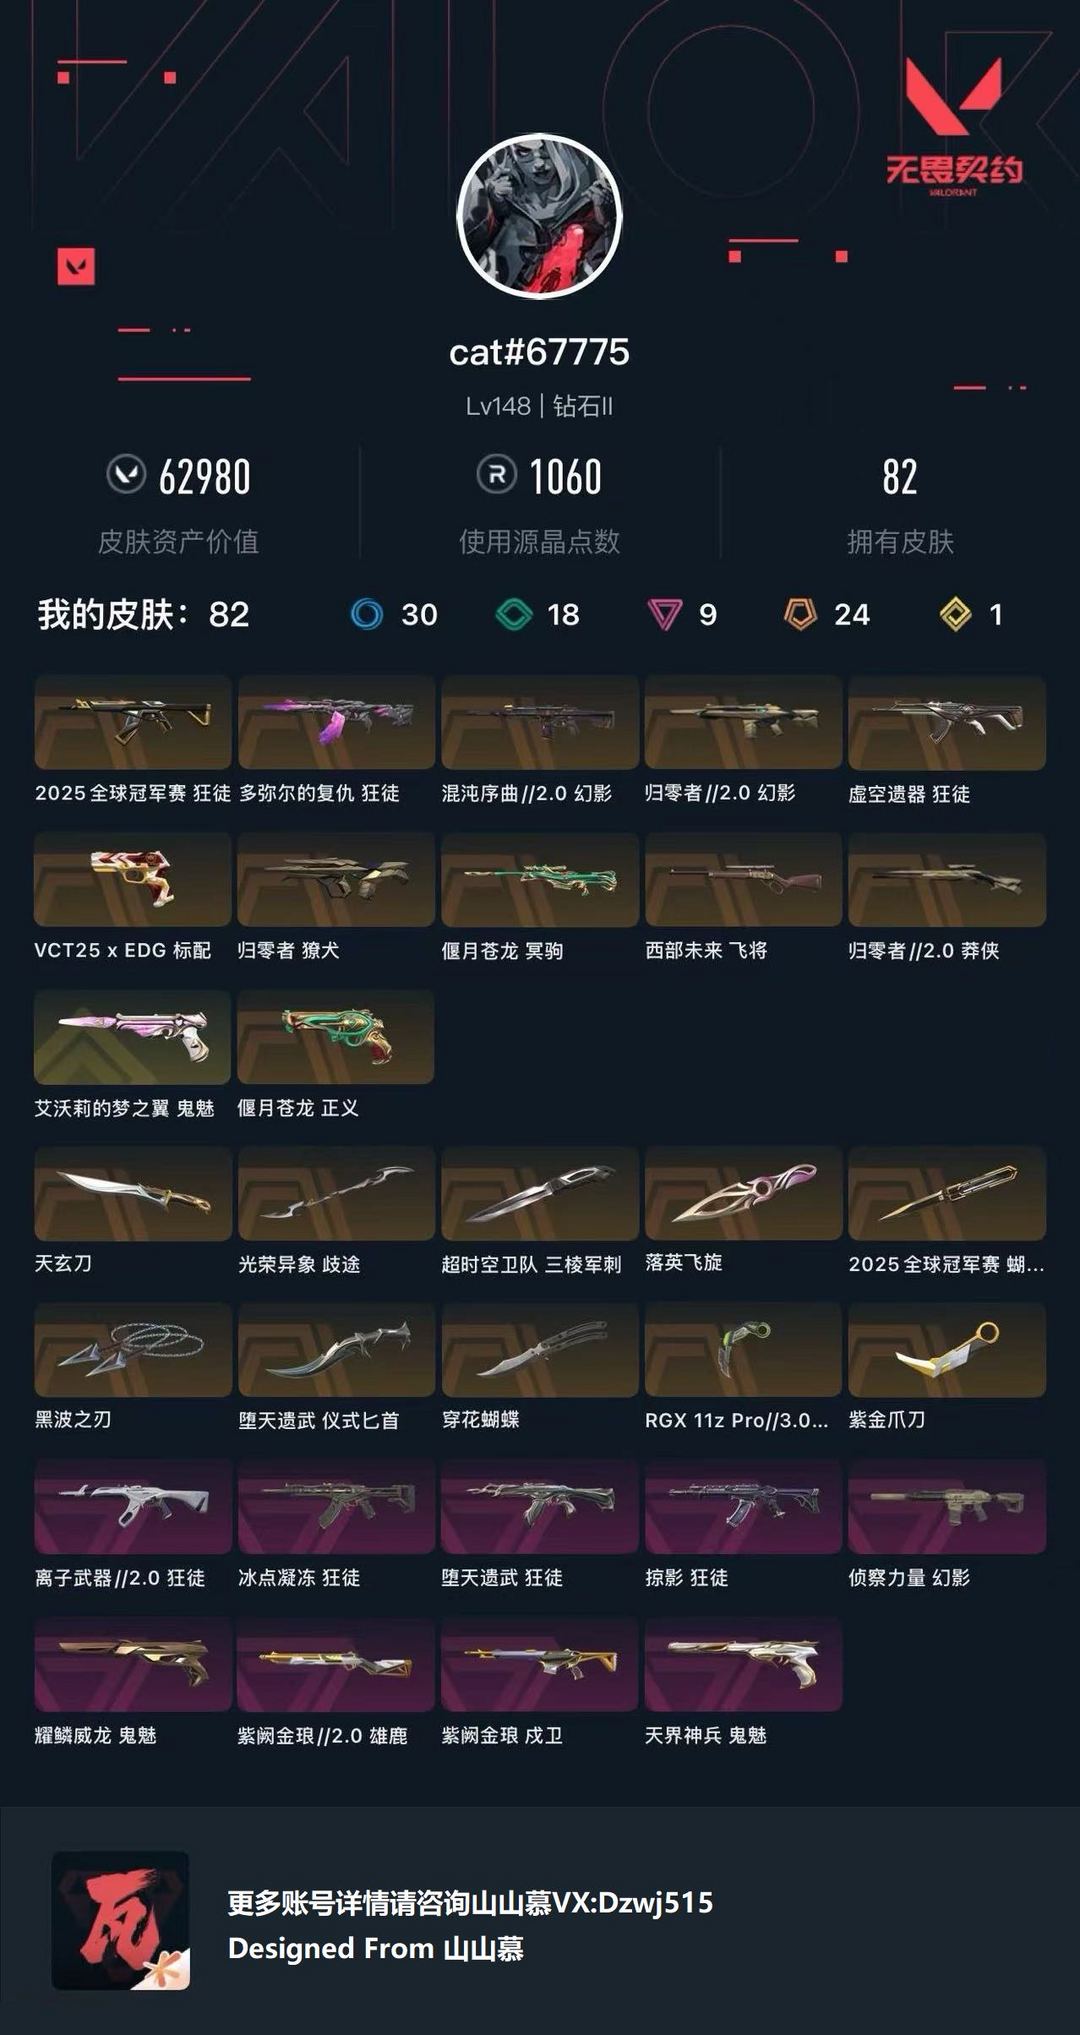
Task: Click the cat#67775 player name
Action: coord(539,352)
